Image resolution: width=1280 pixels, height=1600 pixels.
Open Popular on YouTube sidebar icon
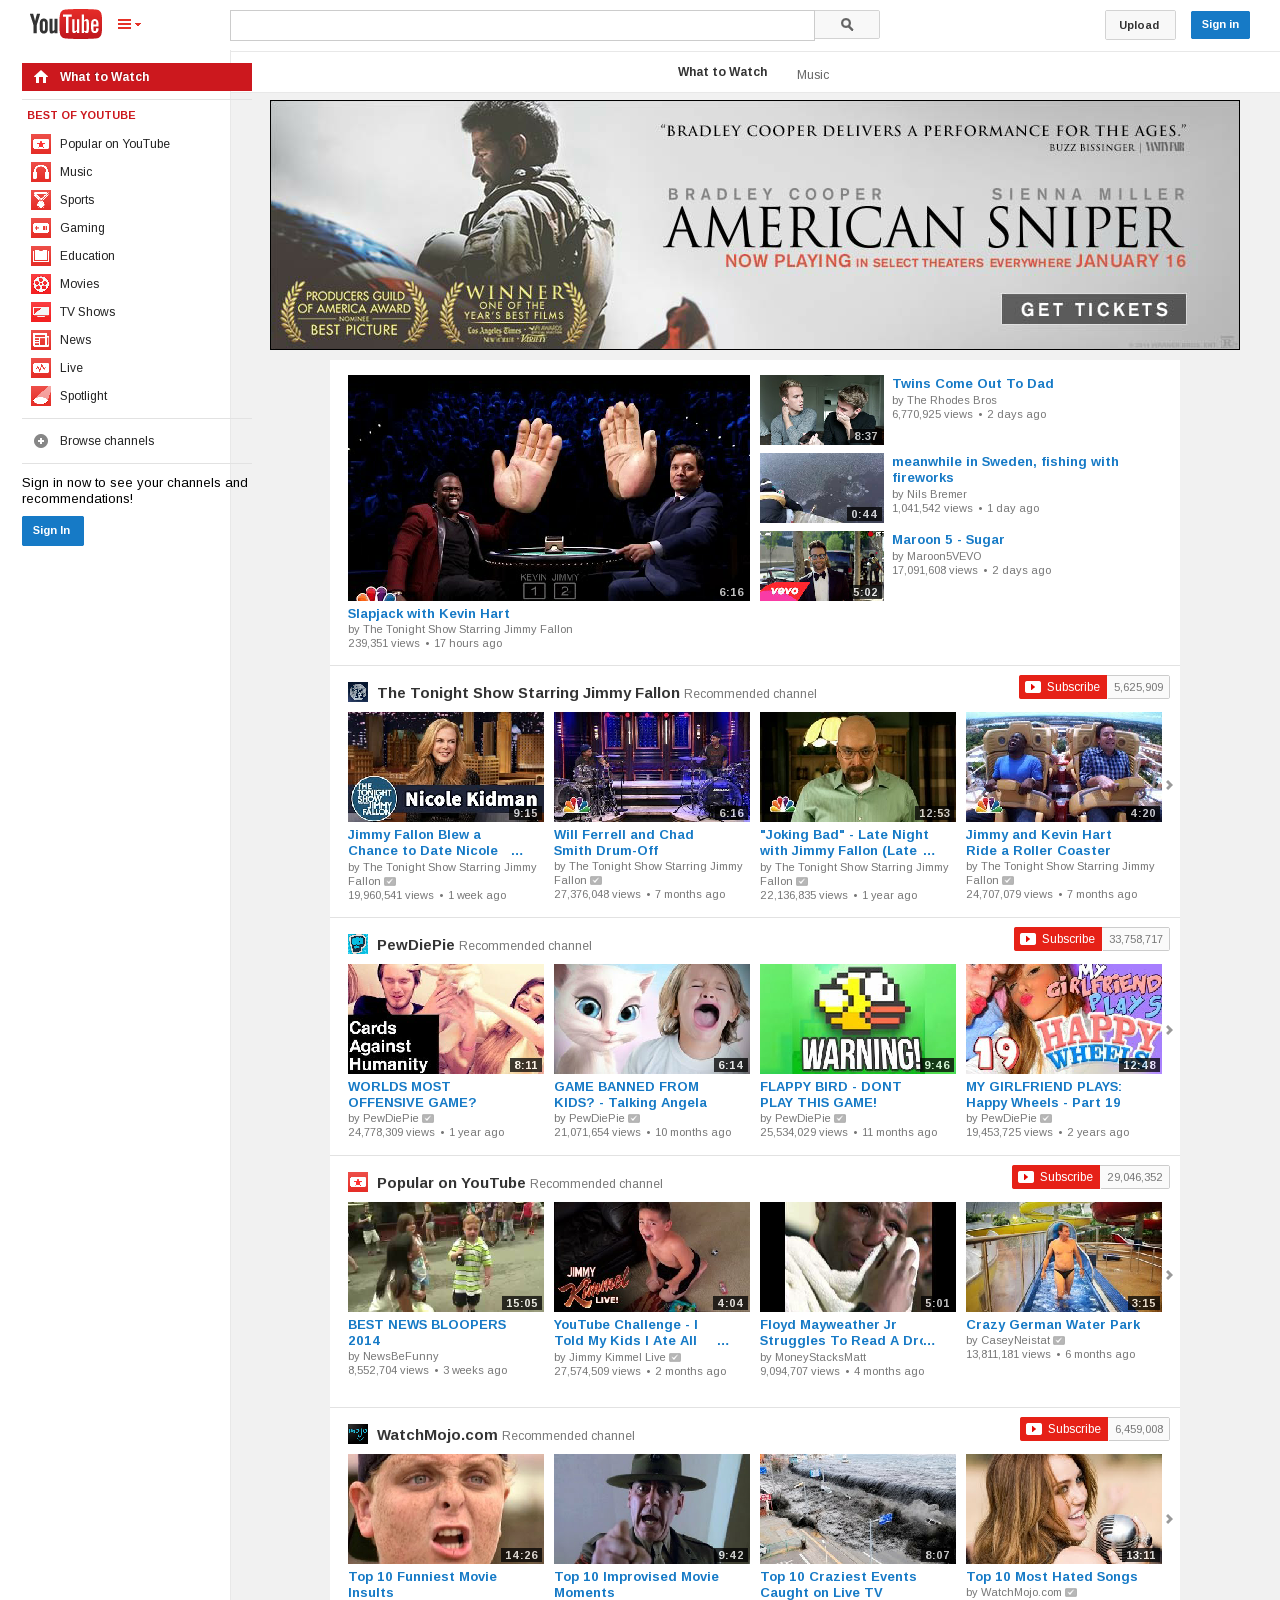click(x=41, y=144)
